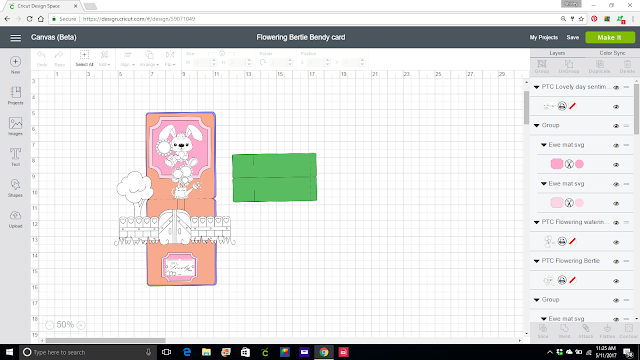Click the browser Back button

click(7, 19)
